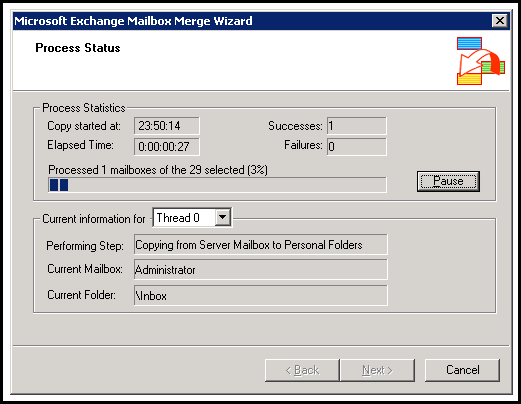Click the 'Current Folder:' label
The image size is (521, 404).
81,295
